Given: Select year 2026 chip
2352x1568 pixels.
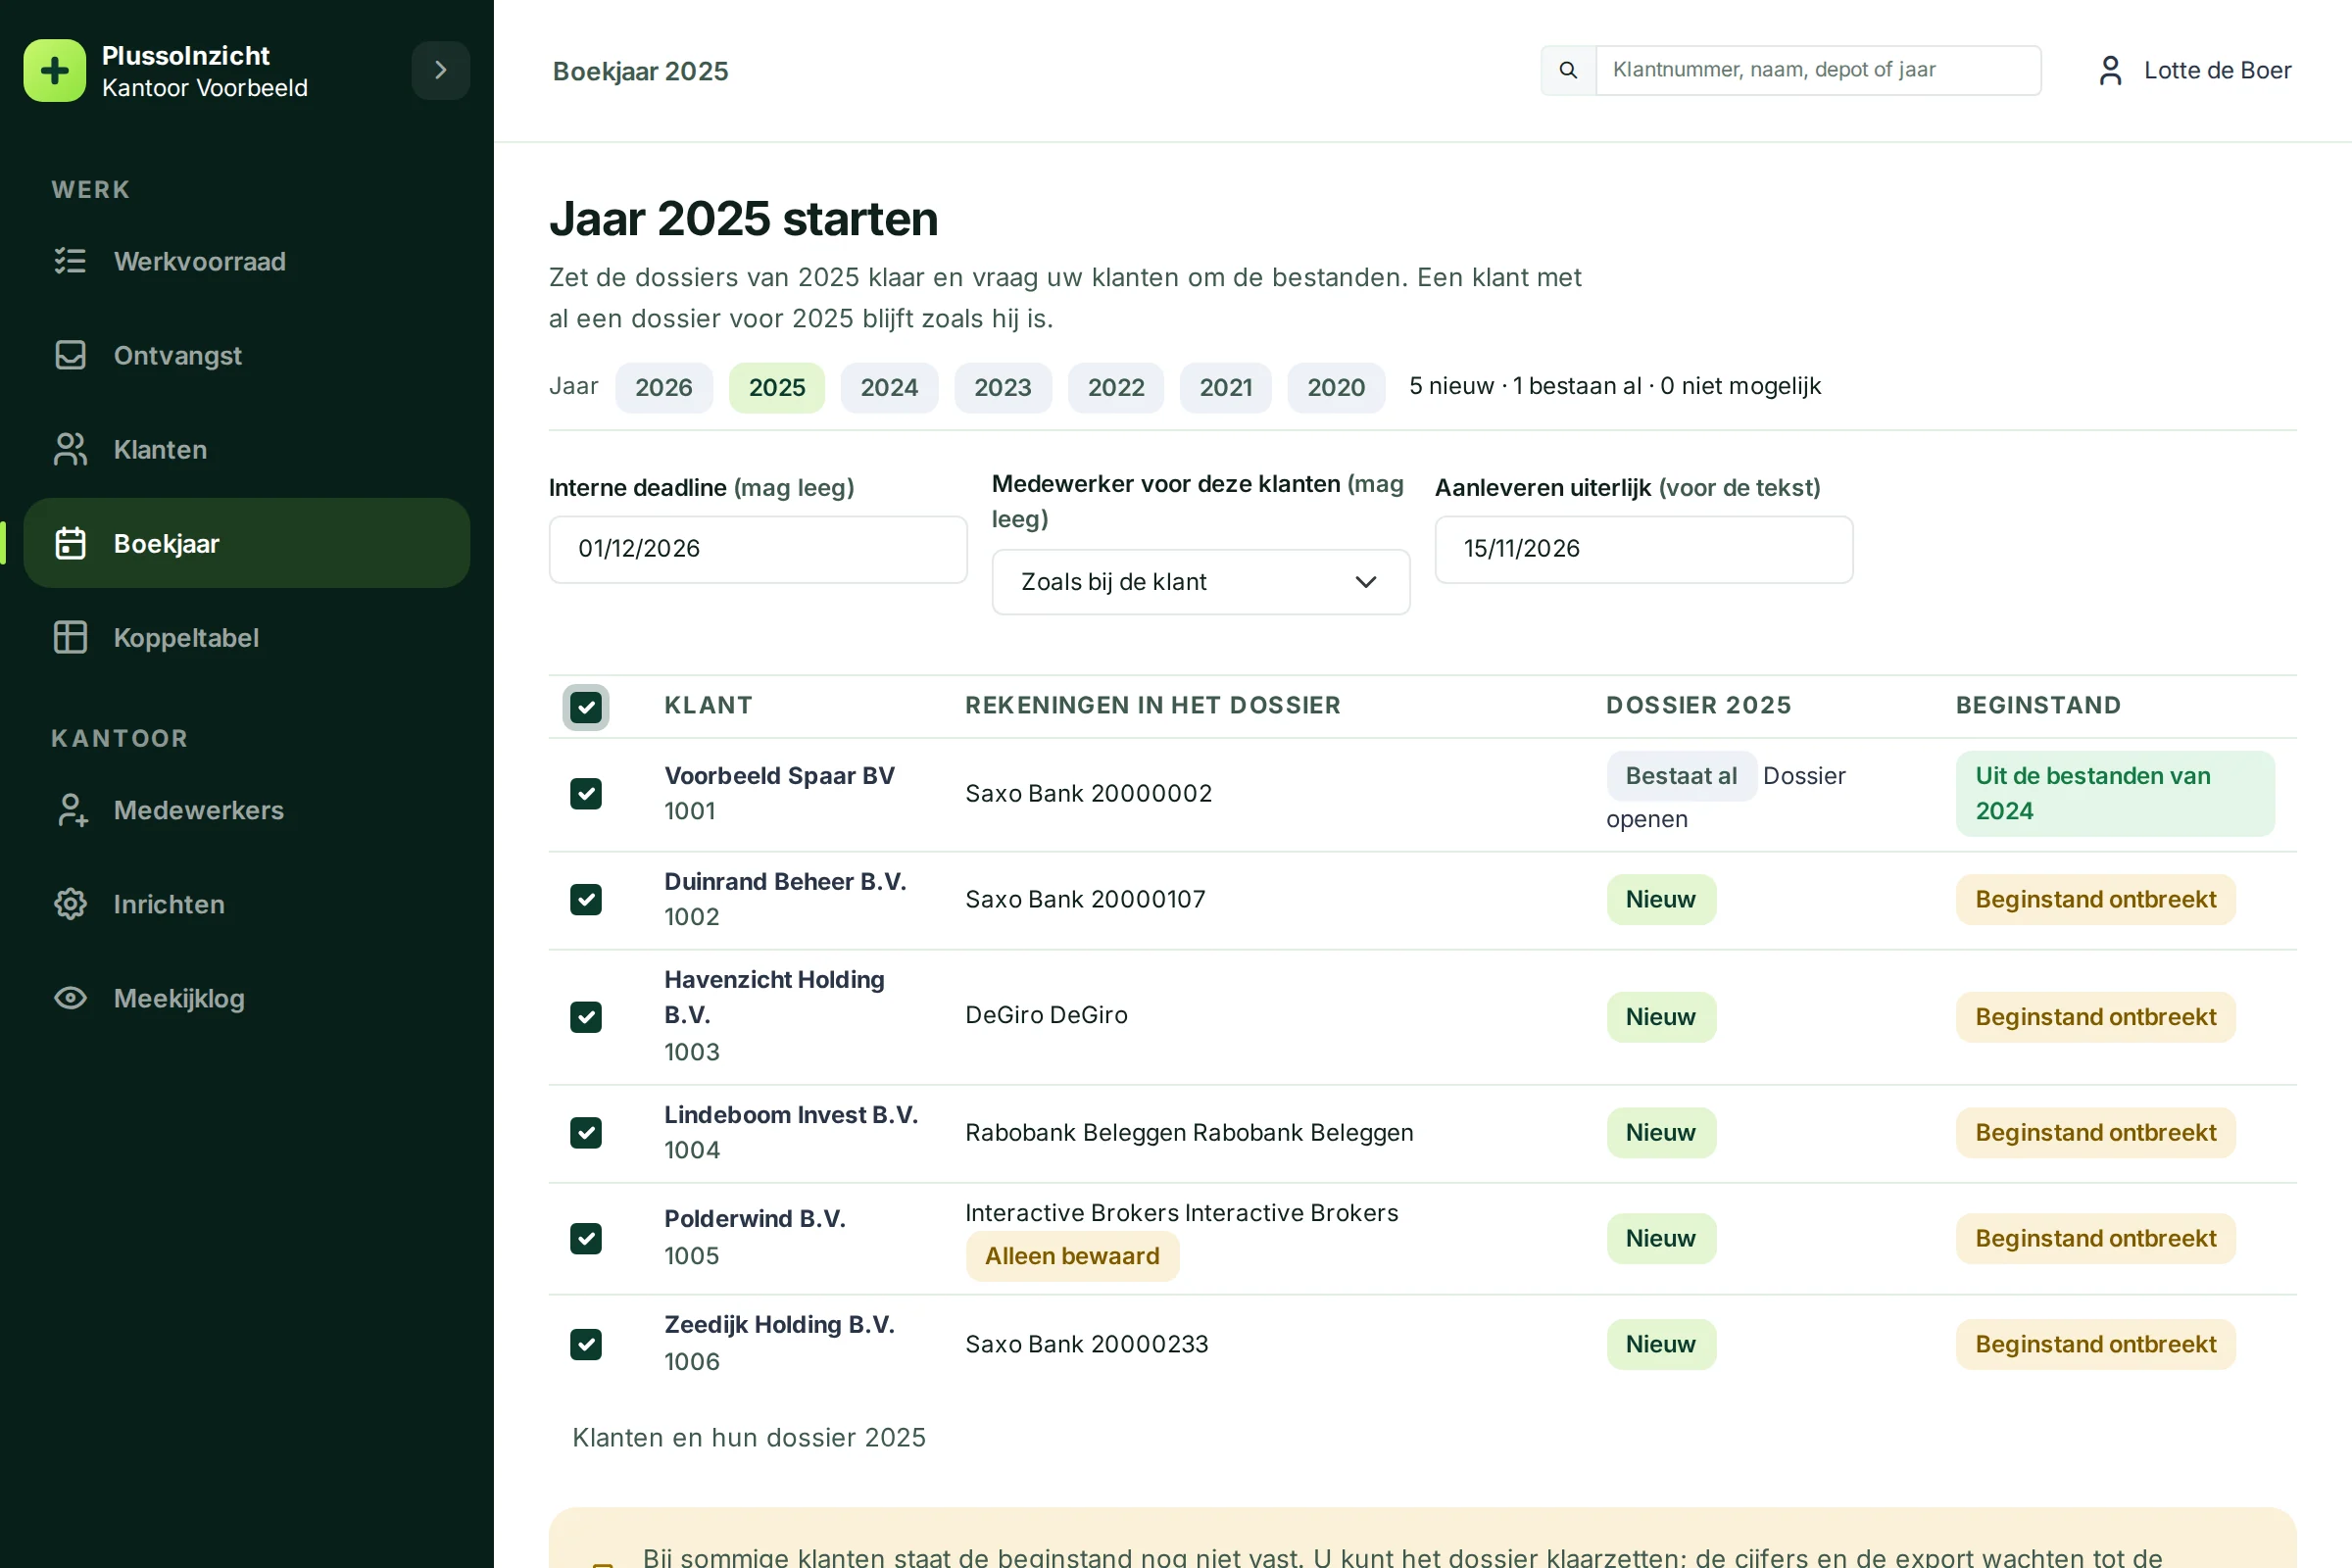Looking at the screenshot, I should [663, 387].
